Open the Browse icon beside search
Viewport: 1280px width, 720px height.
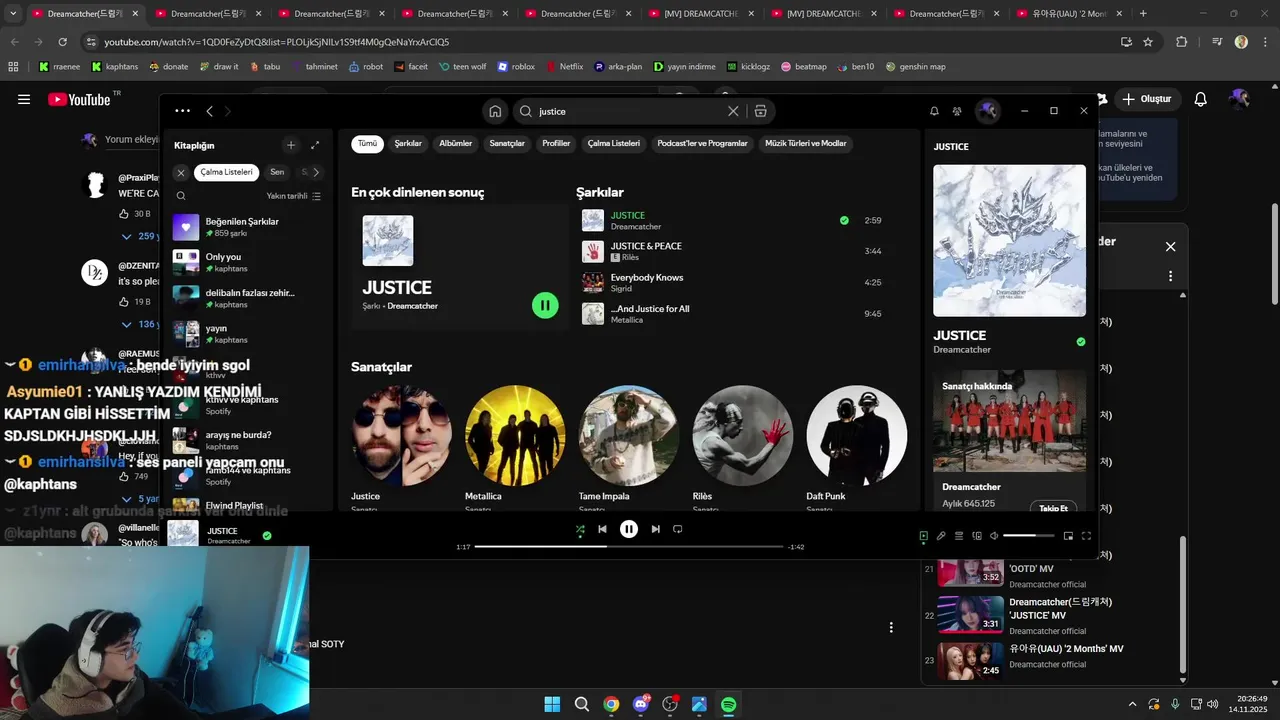coord(760,111)
